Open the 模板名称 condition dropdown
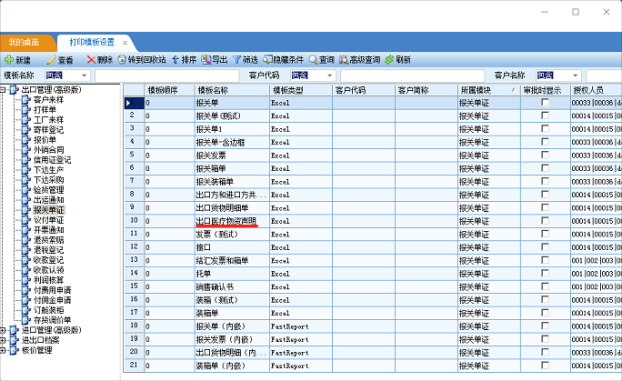Image resolution: width=622 pixels, height=381 pixels. pos(84,75)
